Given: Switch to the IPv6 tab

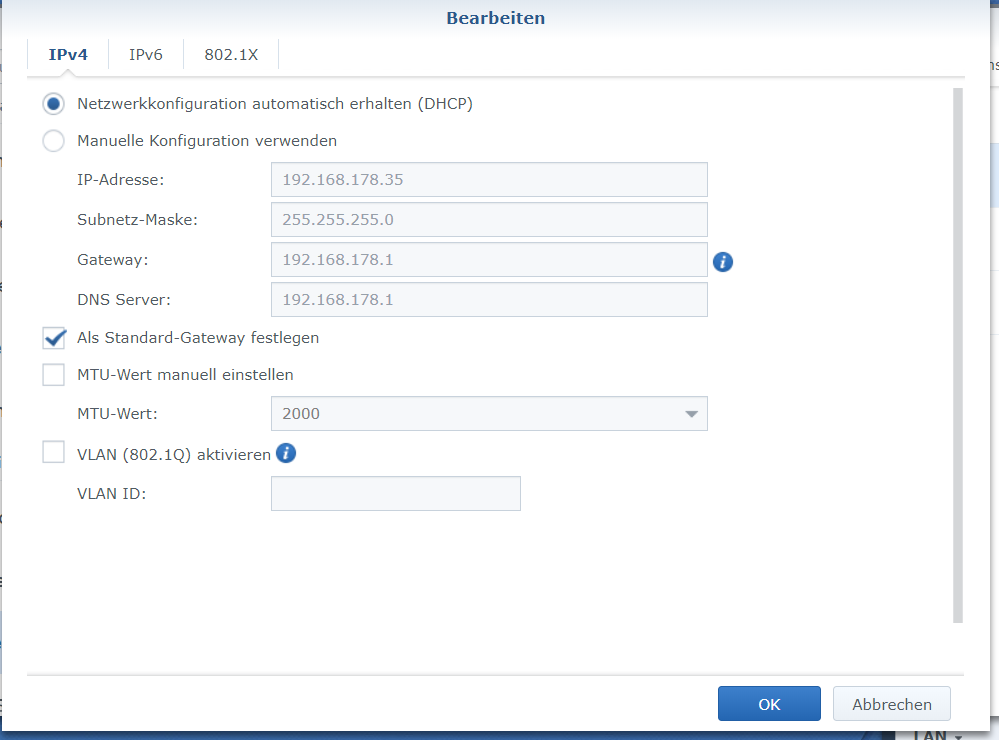Looking at the screenshot, I should pyautogui.click(x=146, y=55).
